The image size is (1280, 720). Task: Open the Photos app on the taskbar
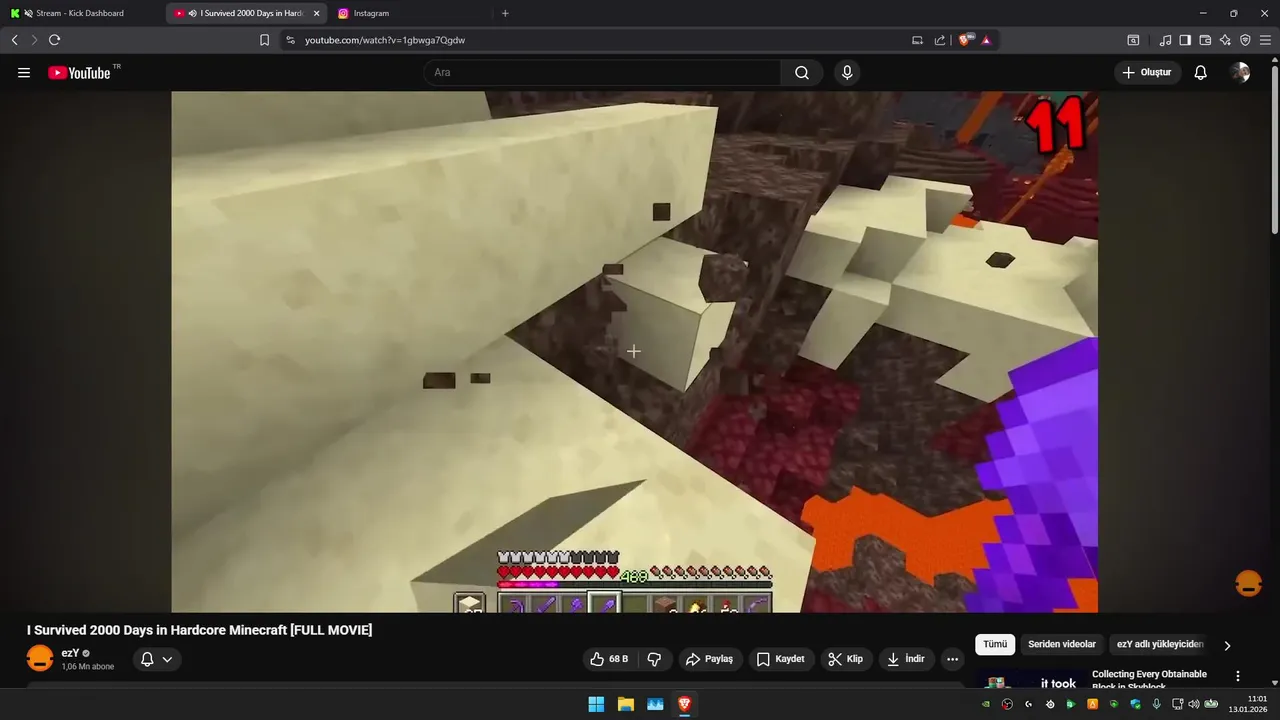tap(655, 704)
